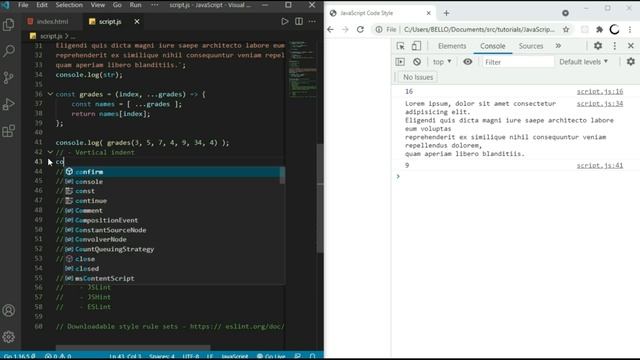
Task: Open the 'top' JavaScript context dropdown
Action: coord(442,62)
